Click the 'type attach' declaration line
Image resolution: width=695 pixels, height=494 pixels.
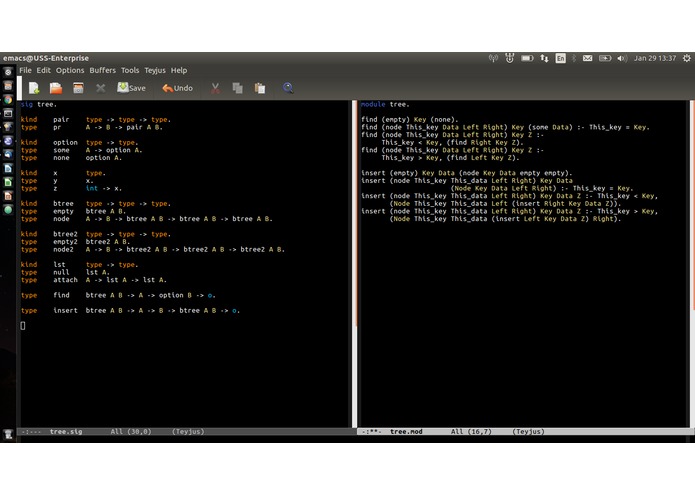(x=94, y=280)
